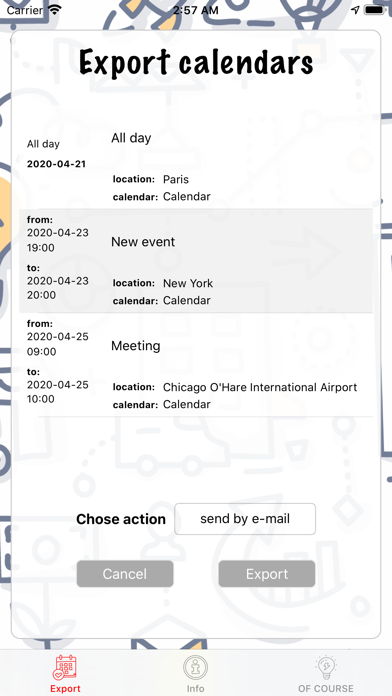Click the date 2020-04-21
392x696 pixels.
pos(56,164)
